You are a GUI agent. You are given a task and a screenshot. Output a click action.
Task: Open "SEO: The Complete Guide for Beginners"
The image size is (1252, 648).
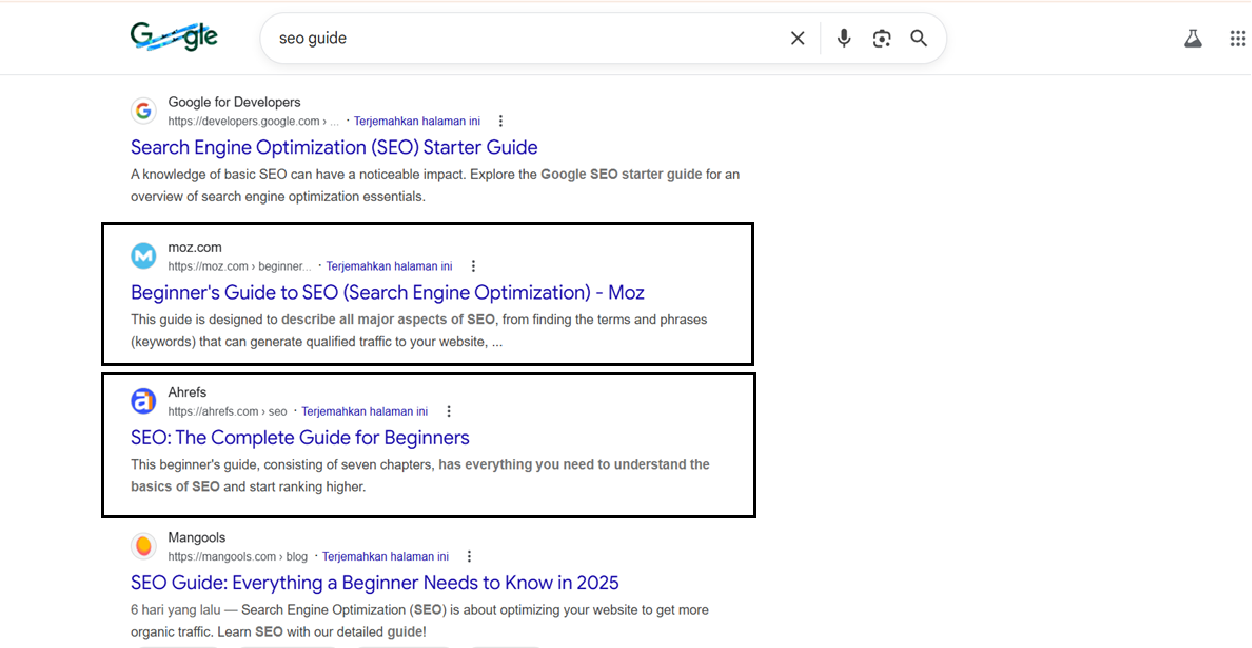coord(300,437)
